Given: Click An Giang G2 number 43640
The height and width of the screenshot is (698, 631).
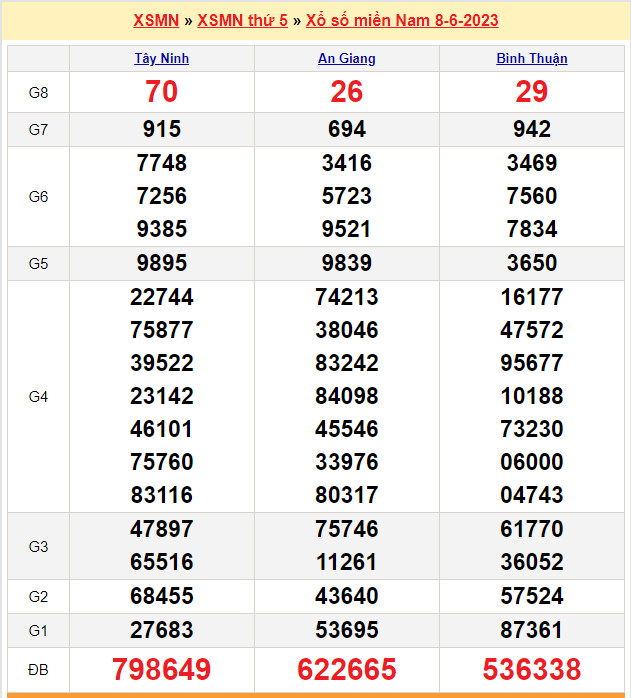Looking at the screenshot, I should click(x=346, y=597).
